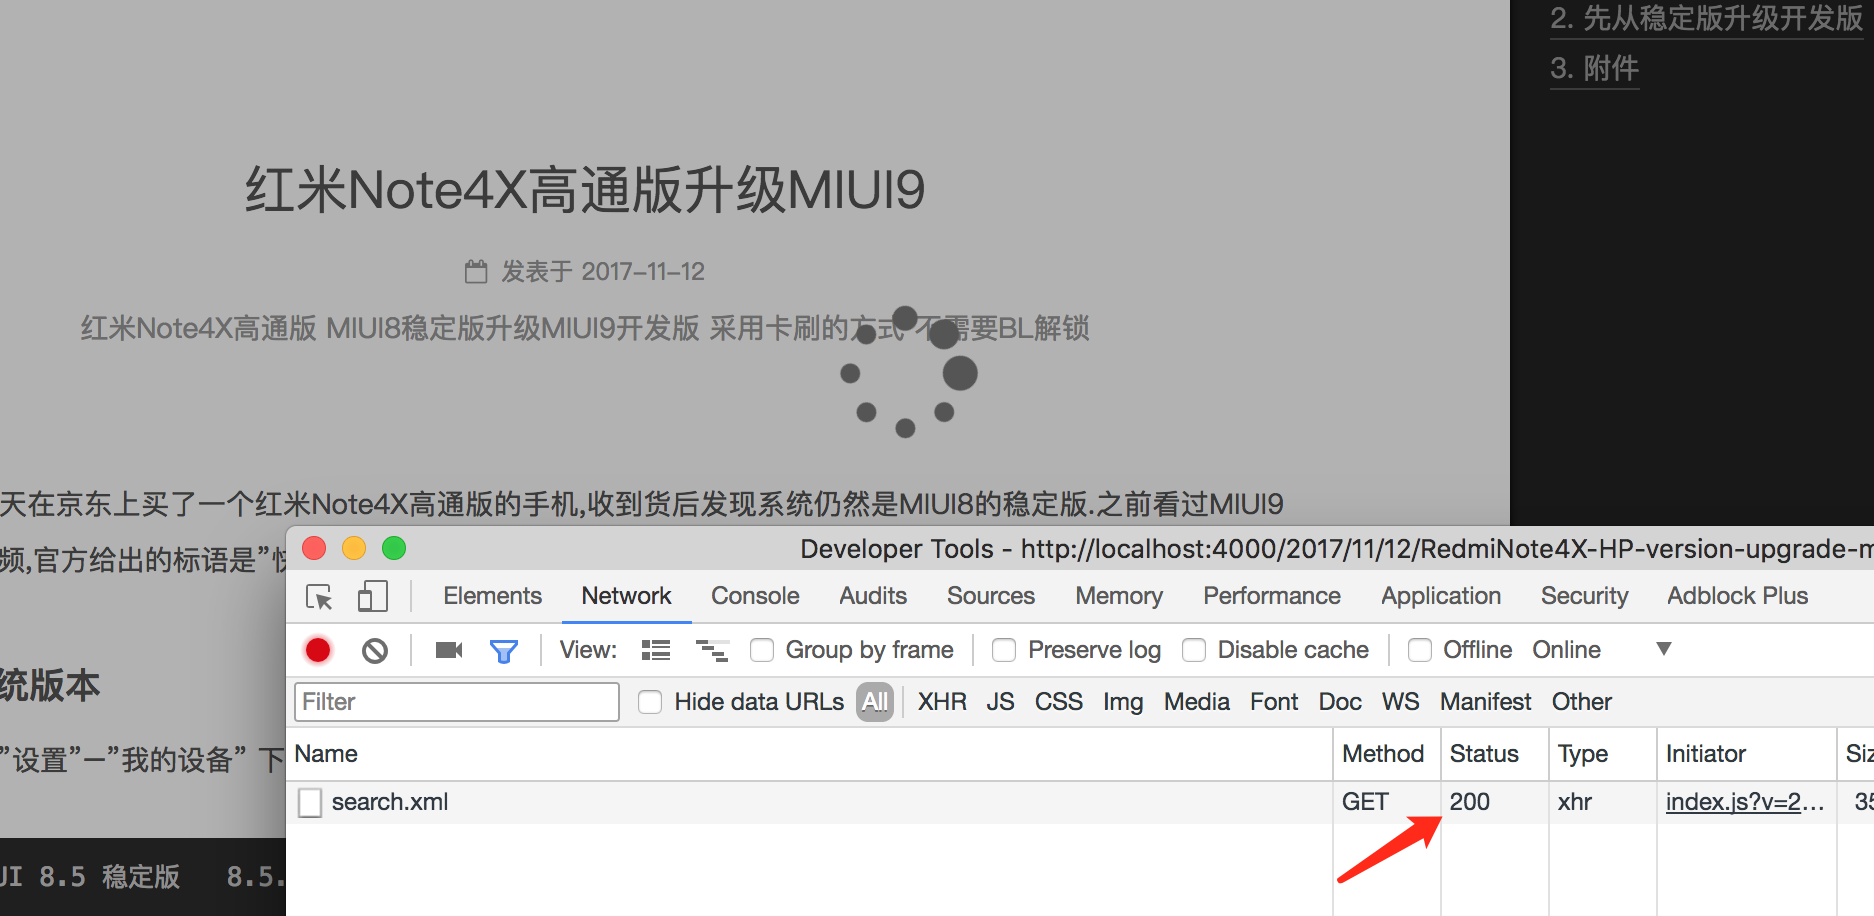Minimize the Developer Tools window
The height and width of the screenshot is (916, 1874).
pos(354,548)
